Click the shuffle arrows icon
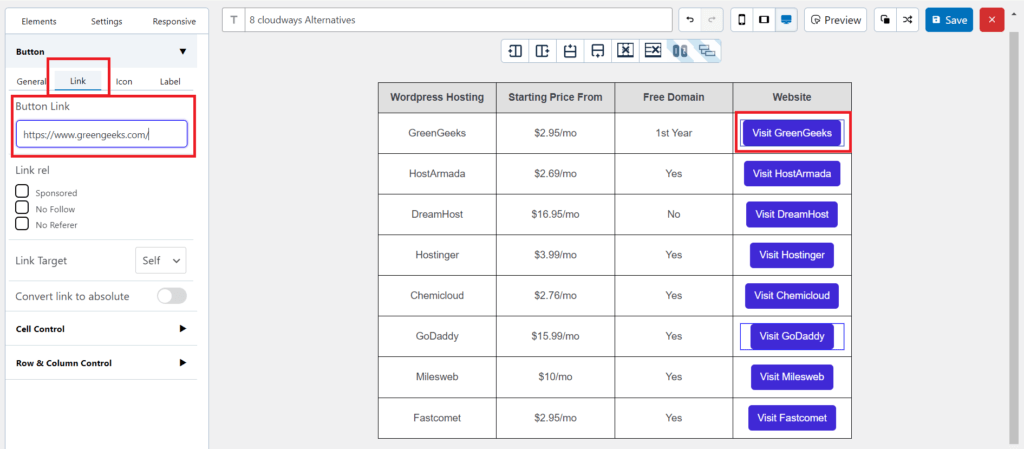This screenshot has width=1024, height=449. 907,20
